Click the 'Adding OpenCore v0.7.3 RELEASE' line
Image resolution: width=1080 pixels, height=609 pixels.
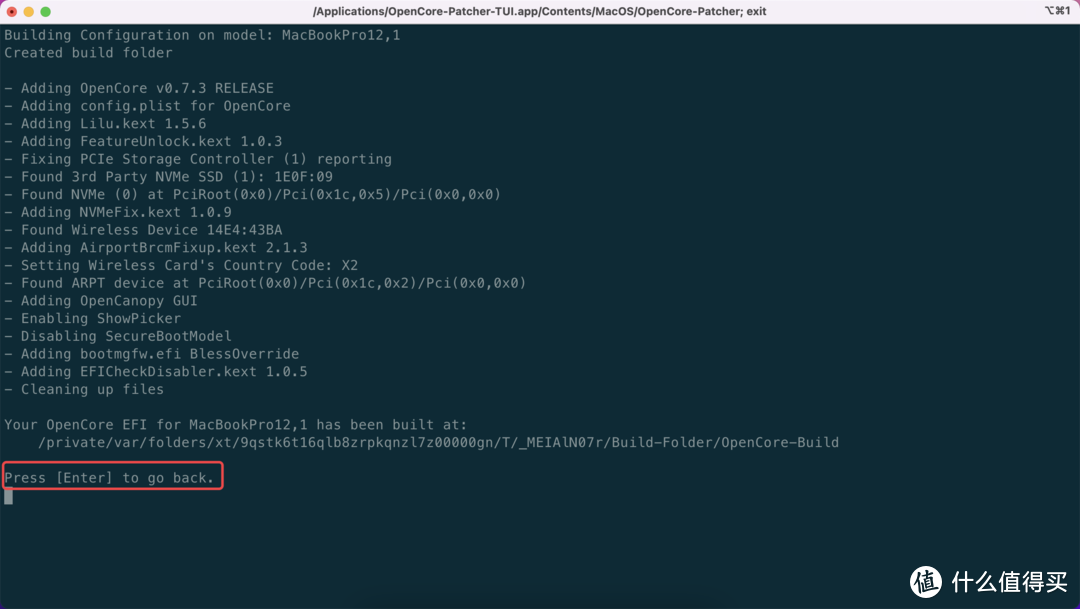139,88
